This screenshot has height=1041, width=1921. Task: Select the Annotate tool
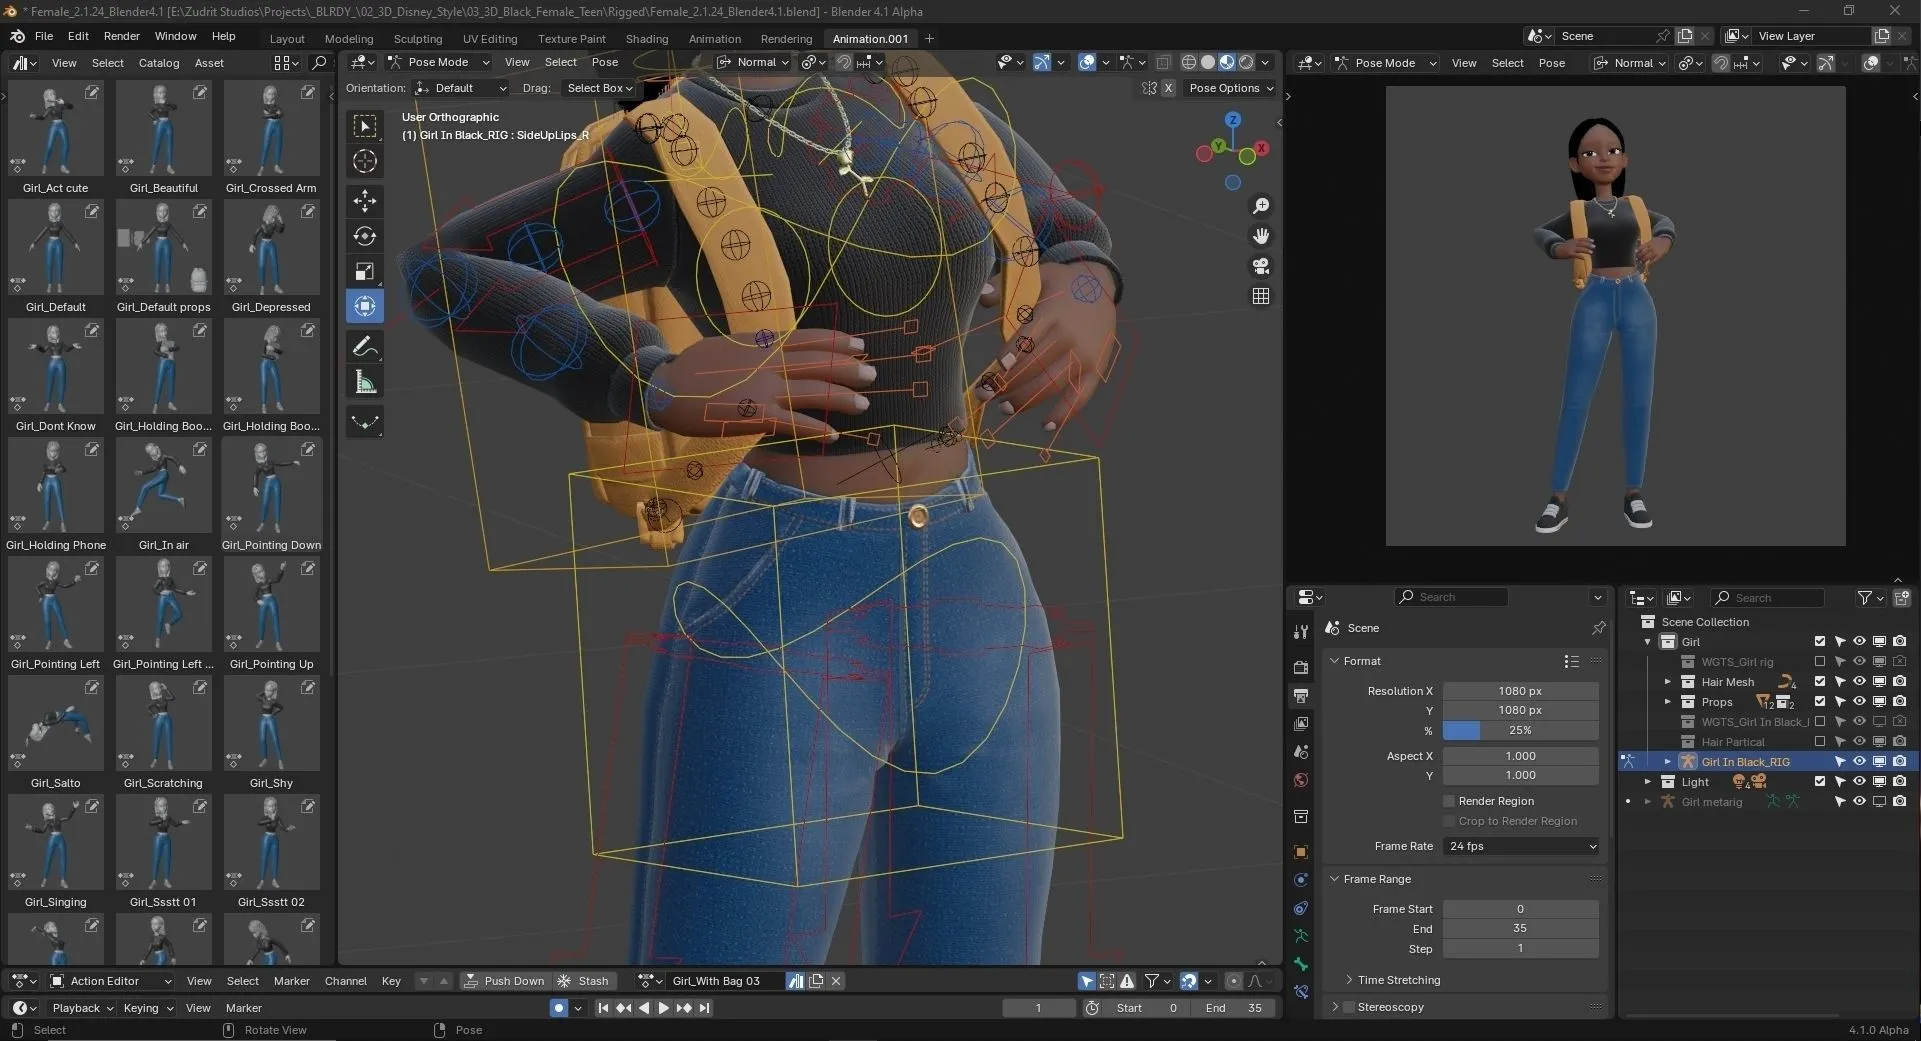[364, 346]
